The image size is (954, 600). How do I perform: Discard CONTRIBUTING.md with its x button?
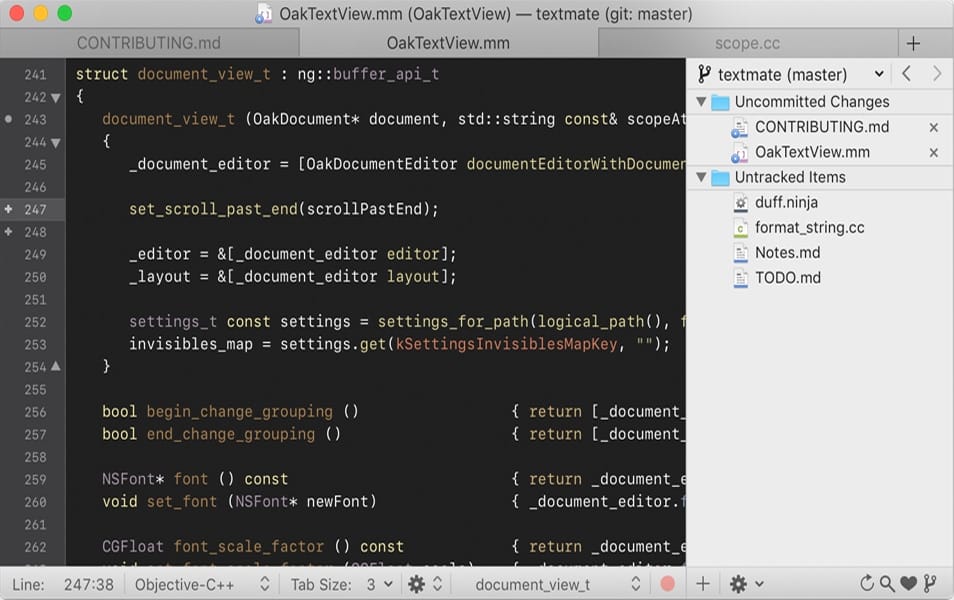coord(933,127)
